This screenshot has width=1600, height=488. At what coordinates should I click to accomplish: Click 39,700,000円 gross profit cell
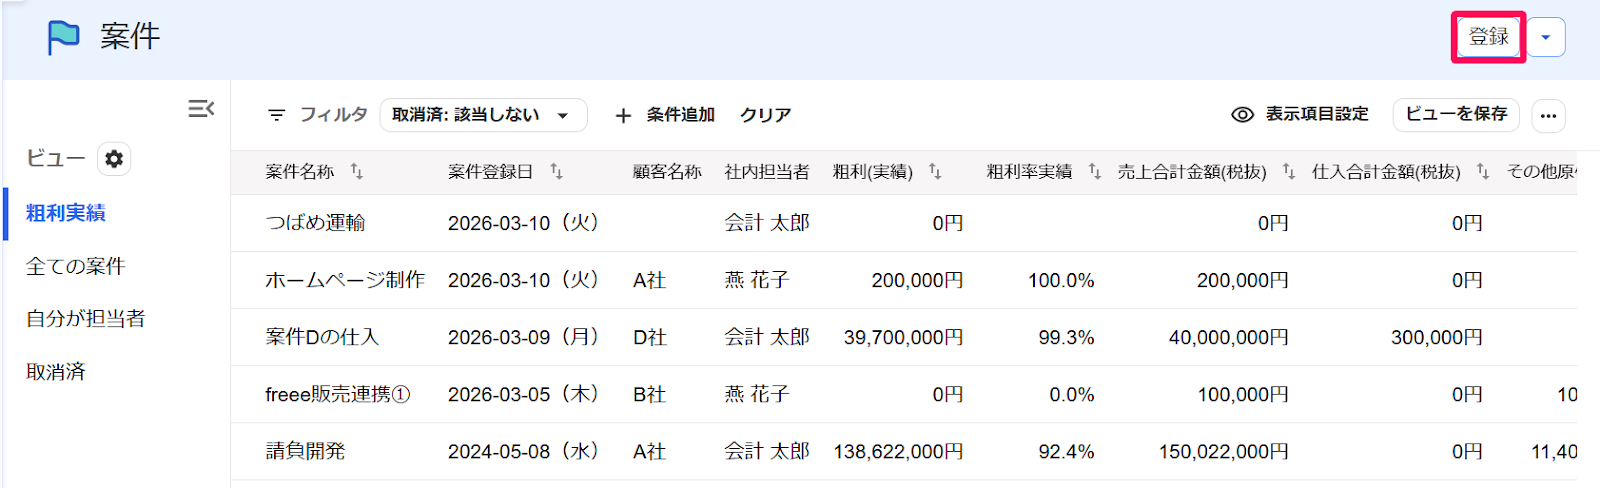click(904, 337)
